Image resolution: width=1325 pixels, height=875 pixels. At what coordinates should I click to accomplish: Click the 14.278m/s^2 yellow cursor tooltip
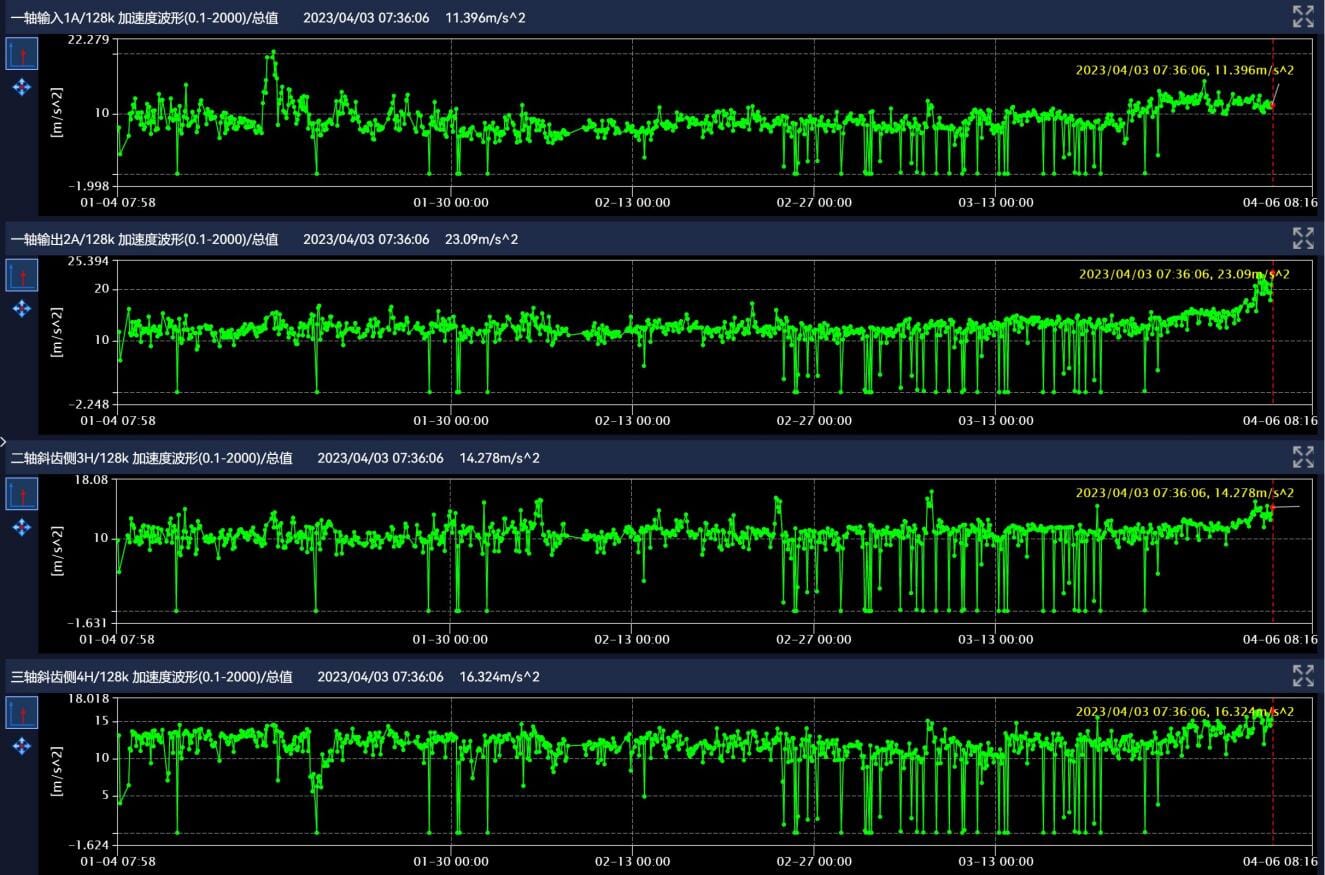point(1184,493)
